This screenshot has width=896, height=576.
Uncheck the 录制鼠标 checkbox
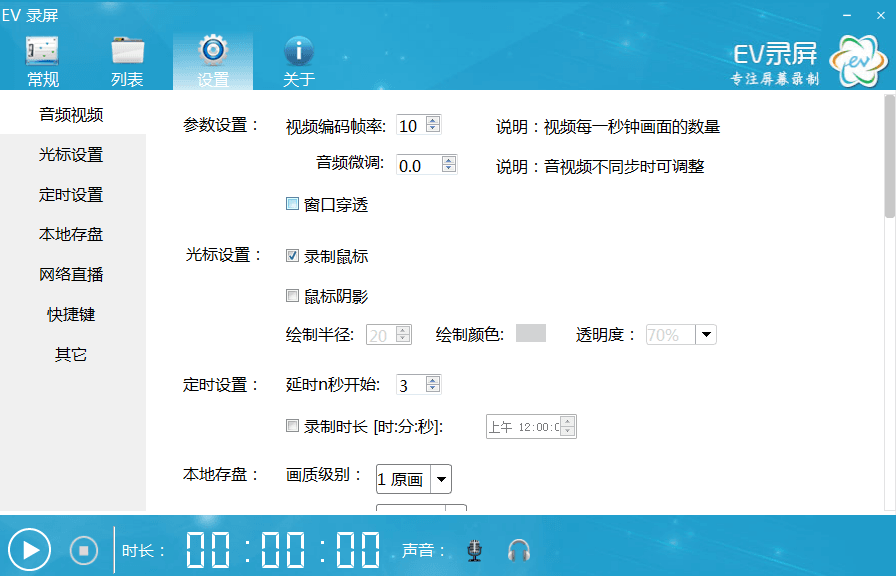coord(293,256)
